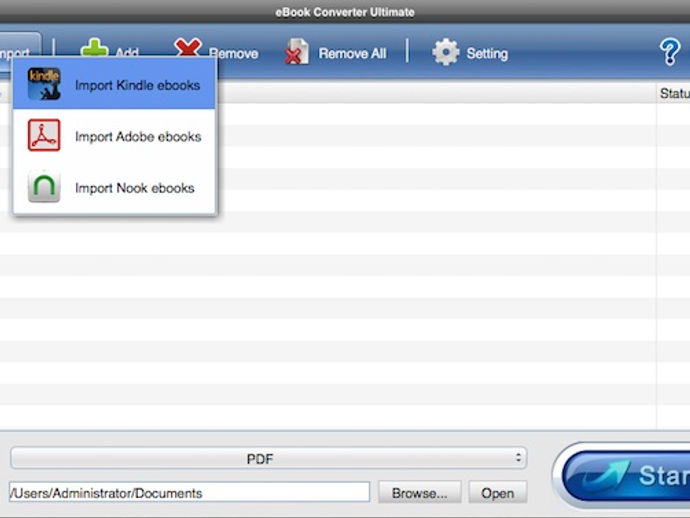
Task: Click the Remove All document icon
Action: [297, 52]
